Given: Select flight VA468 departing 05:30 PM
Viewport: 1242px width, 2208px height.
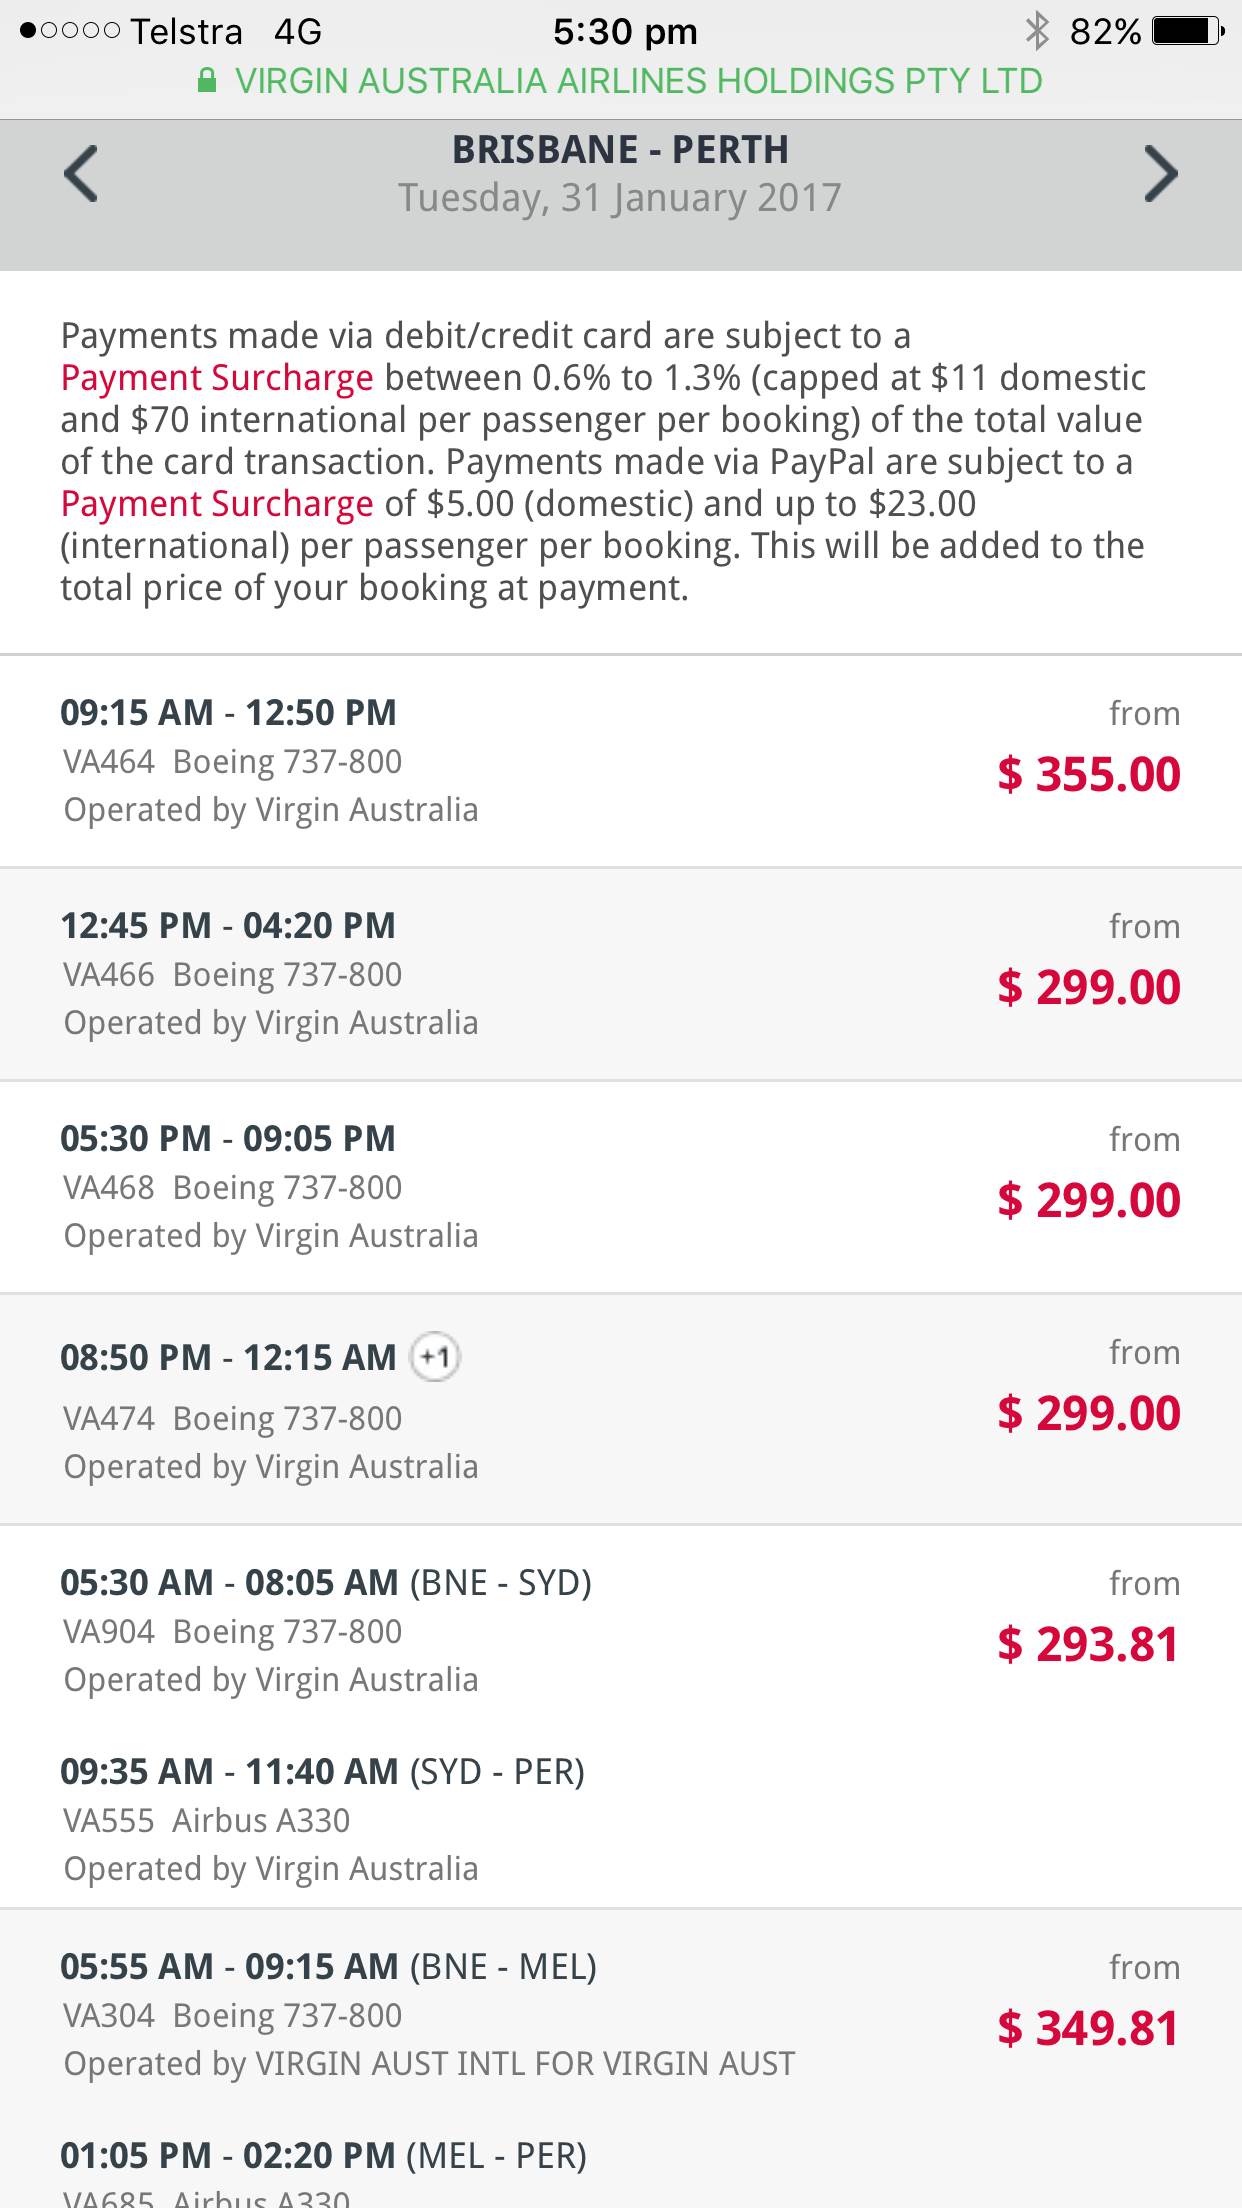Looking at the screenshot, I should pyautogui.click(x=270, y=1187).
